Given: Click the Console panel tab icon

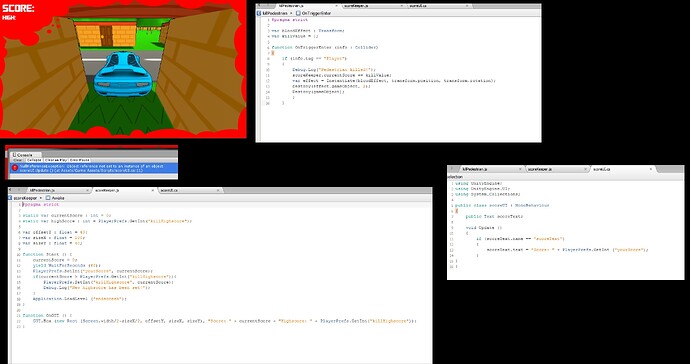Looking at the screenshot, I should [x=14, y=155].
